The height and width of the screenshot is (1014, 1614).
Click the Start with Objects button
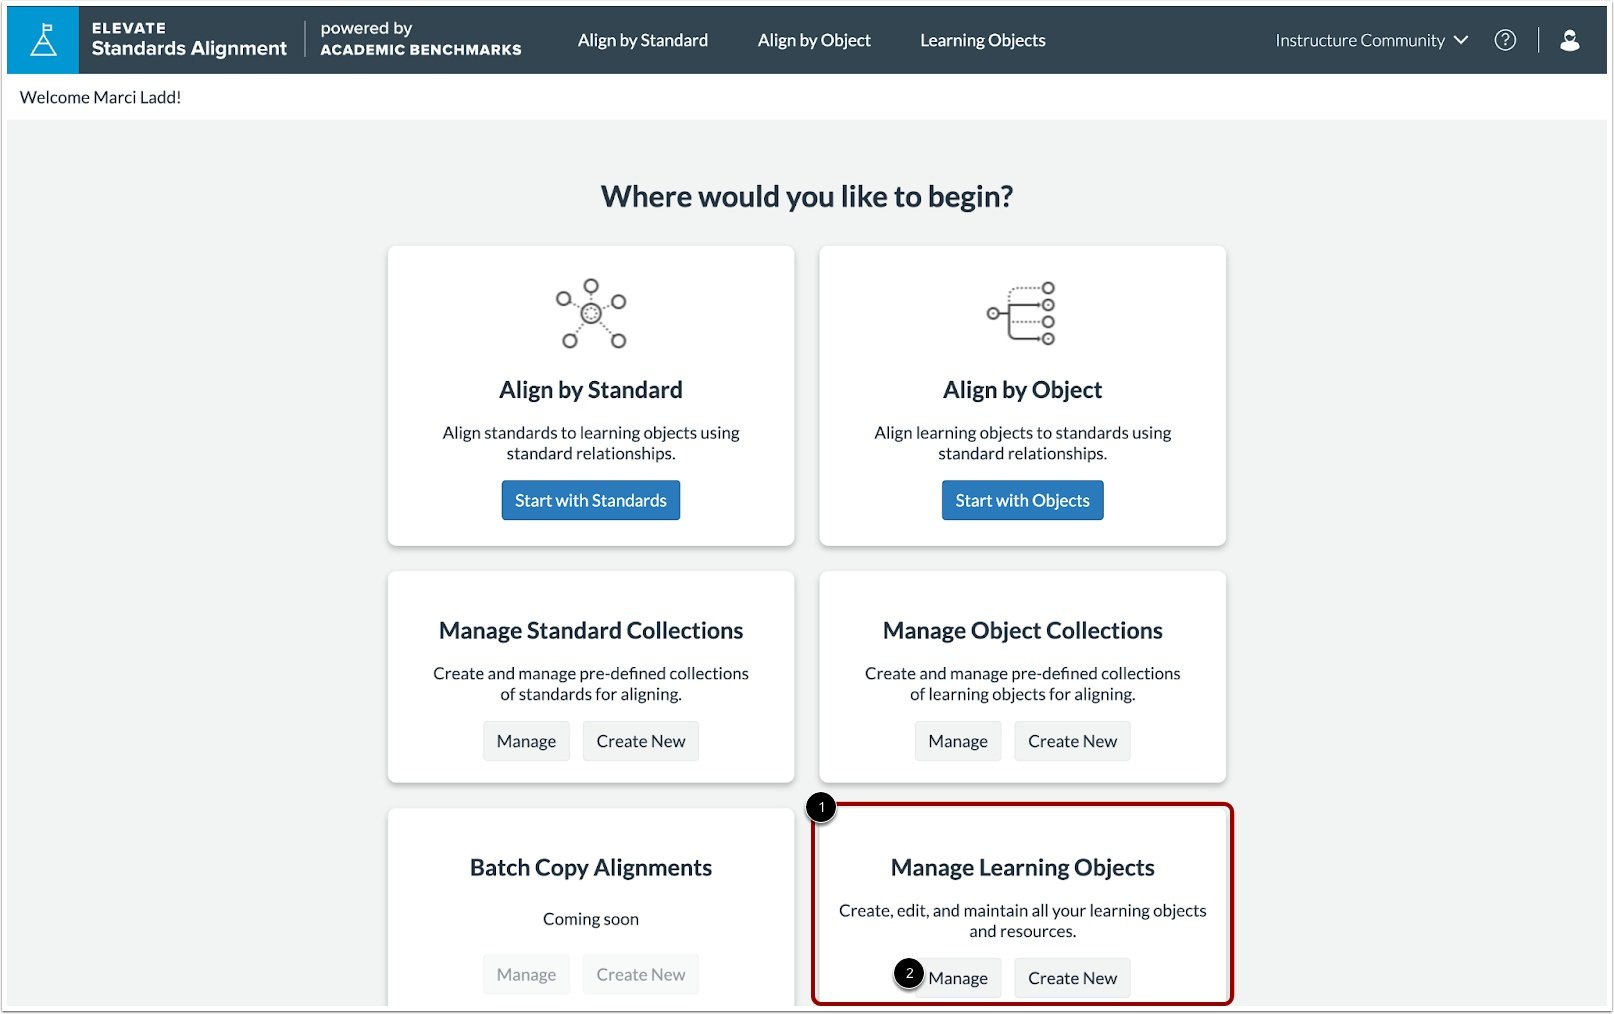[x=1022, y=500]
